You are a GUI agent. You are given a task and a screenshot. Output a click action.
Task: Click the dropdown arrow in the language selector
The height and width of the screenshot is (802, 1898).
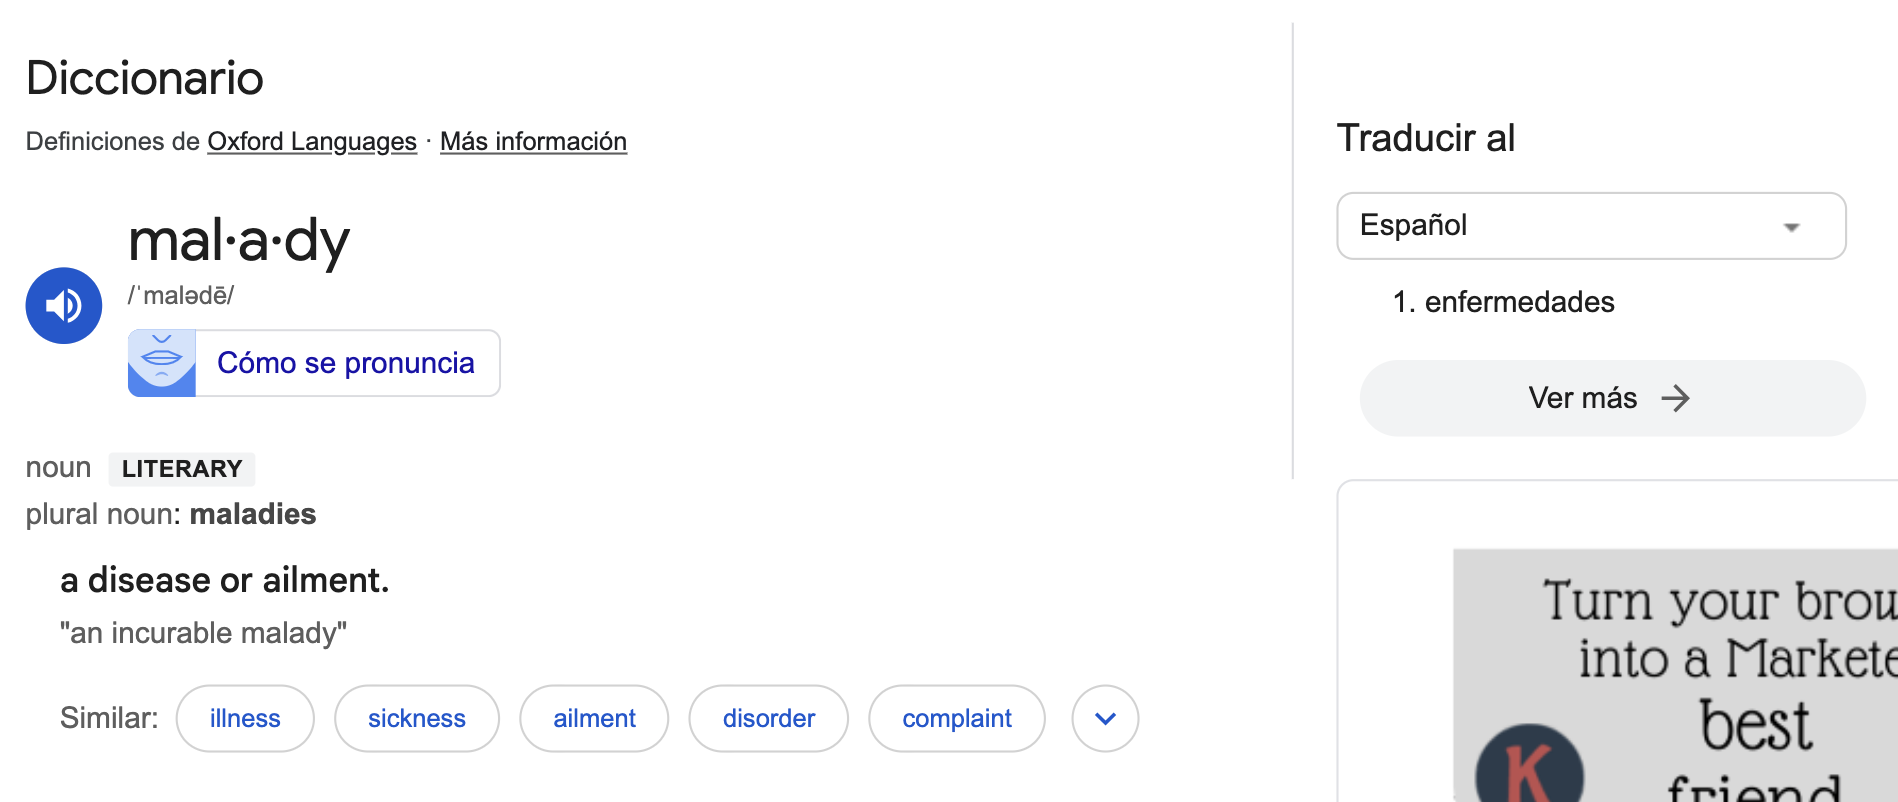click(1791, 228)
